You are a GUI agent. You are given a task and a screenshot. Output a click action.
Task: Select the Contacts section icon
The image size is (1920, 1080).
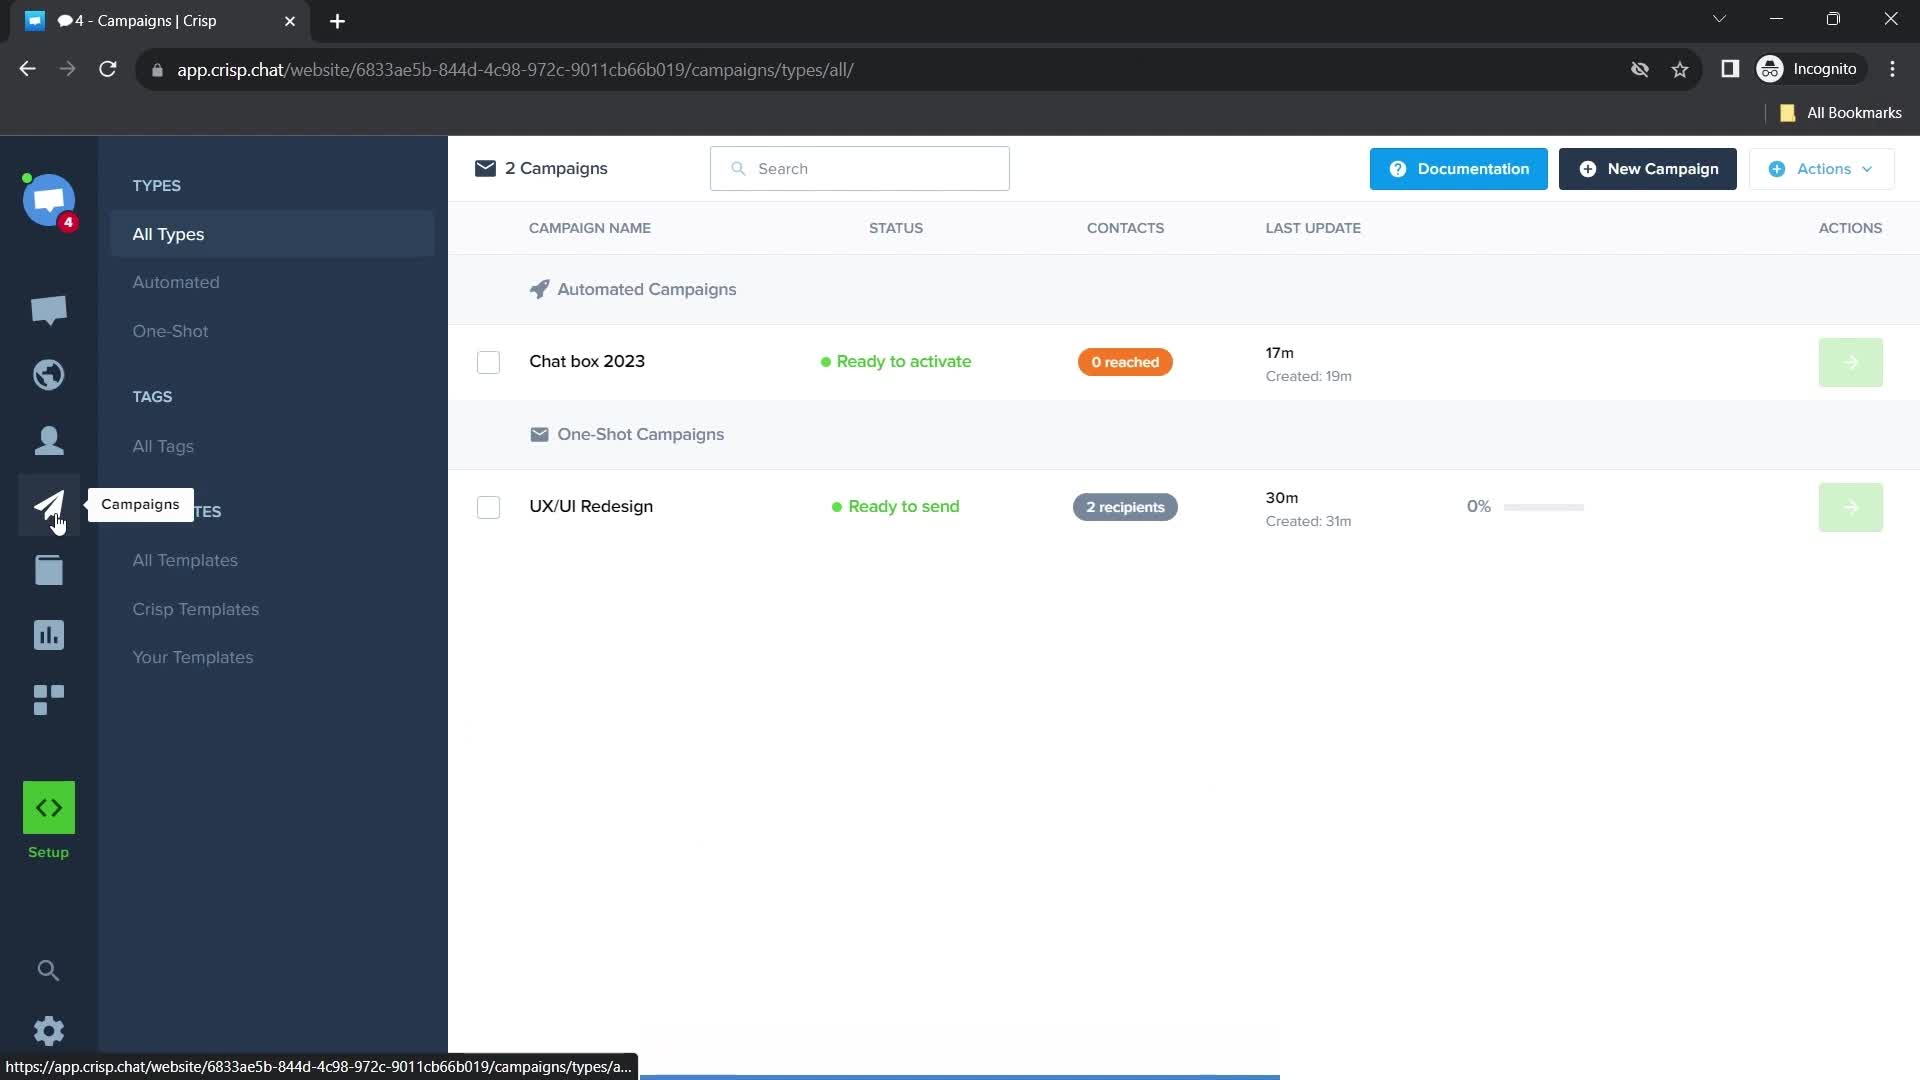[x=49, y=439]
